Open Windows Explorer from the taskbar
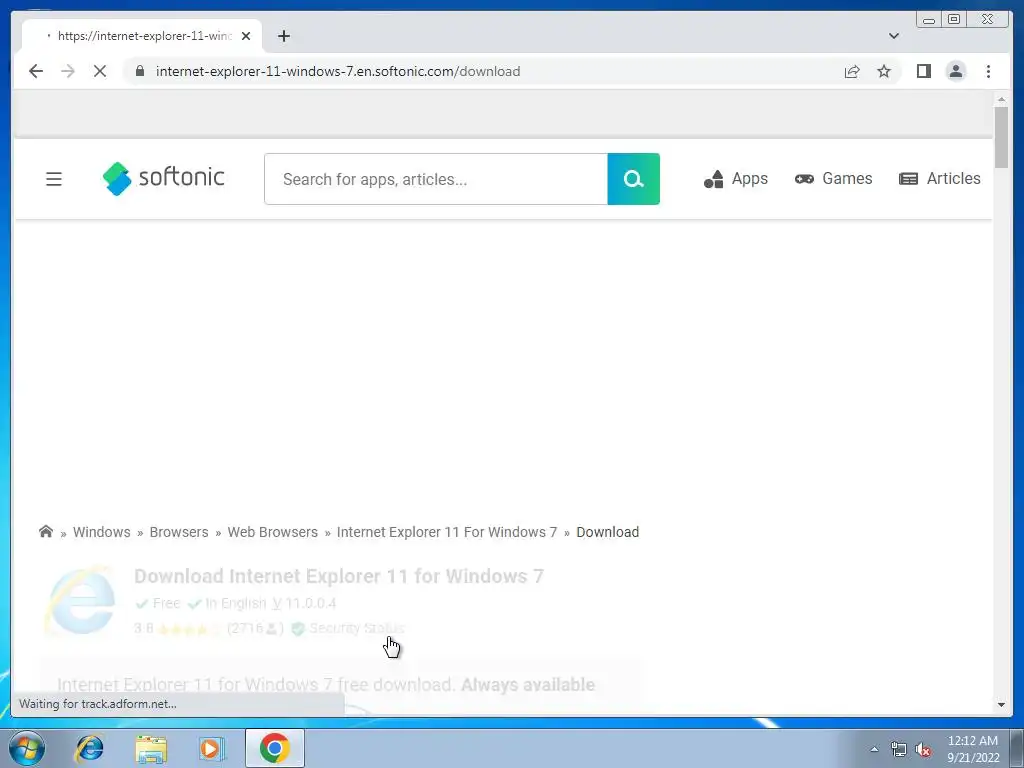This screenshot has height=768, width=1024. point(151,749)
